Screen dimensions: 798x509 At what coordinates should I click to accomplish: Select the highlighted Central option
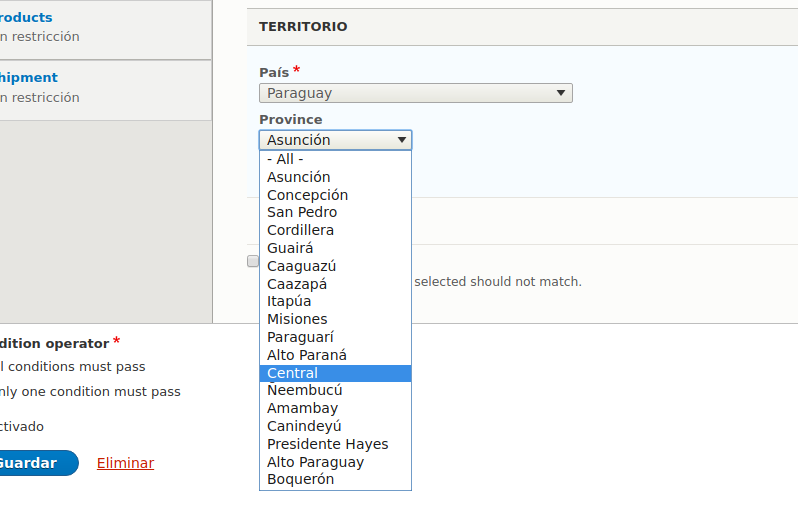point(335,373)
